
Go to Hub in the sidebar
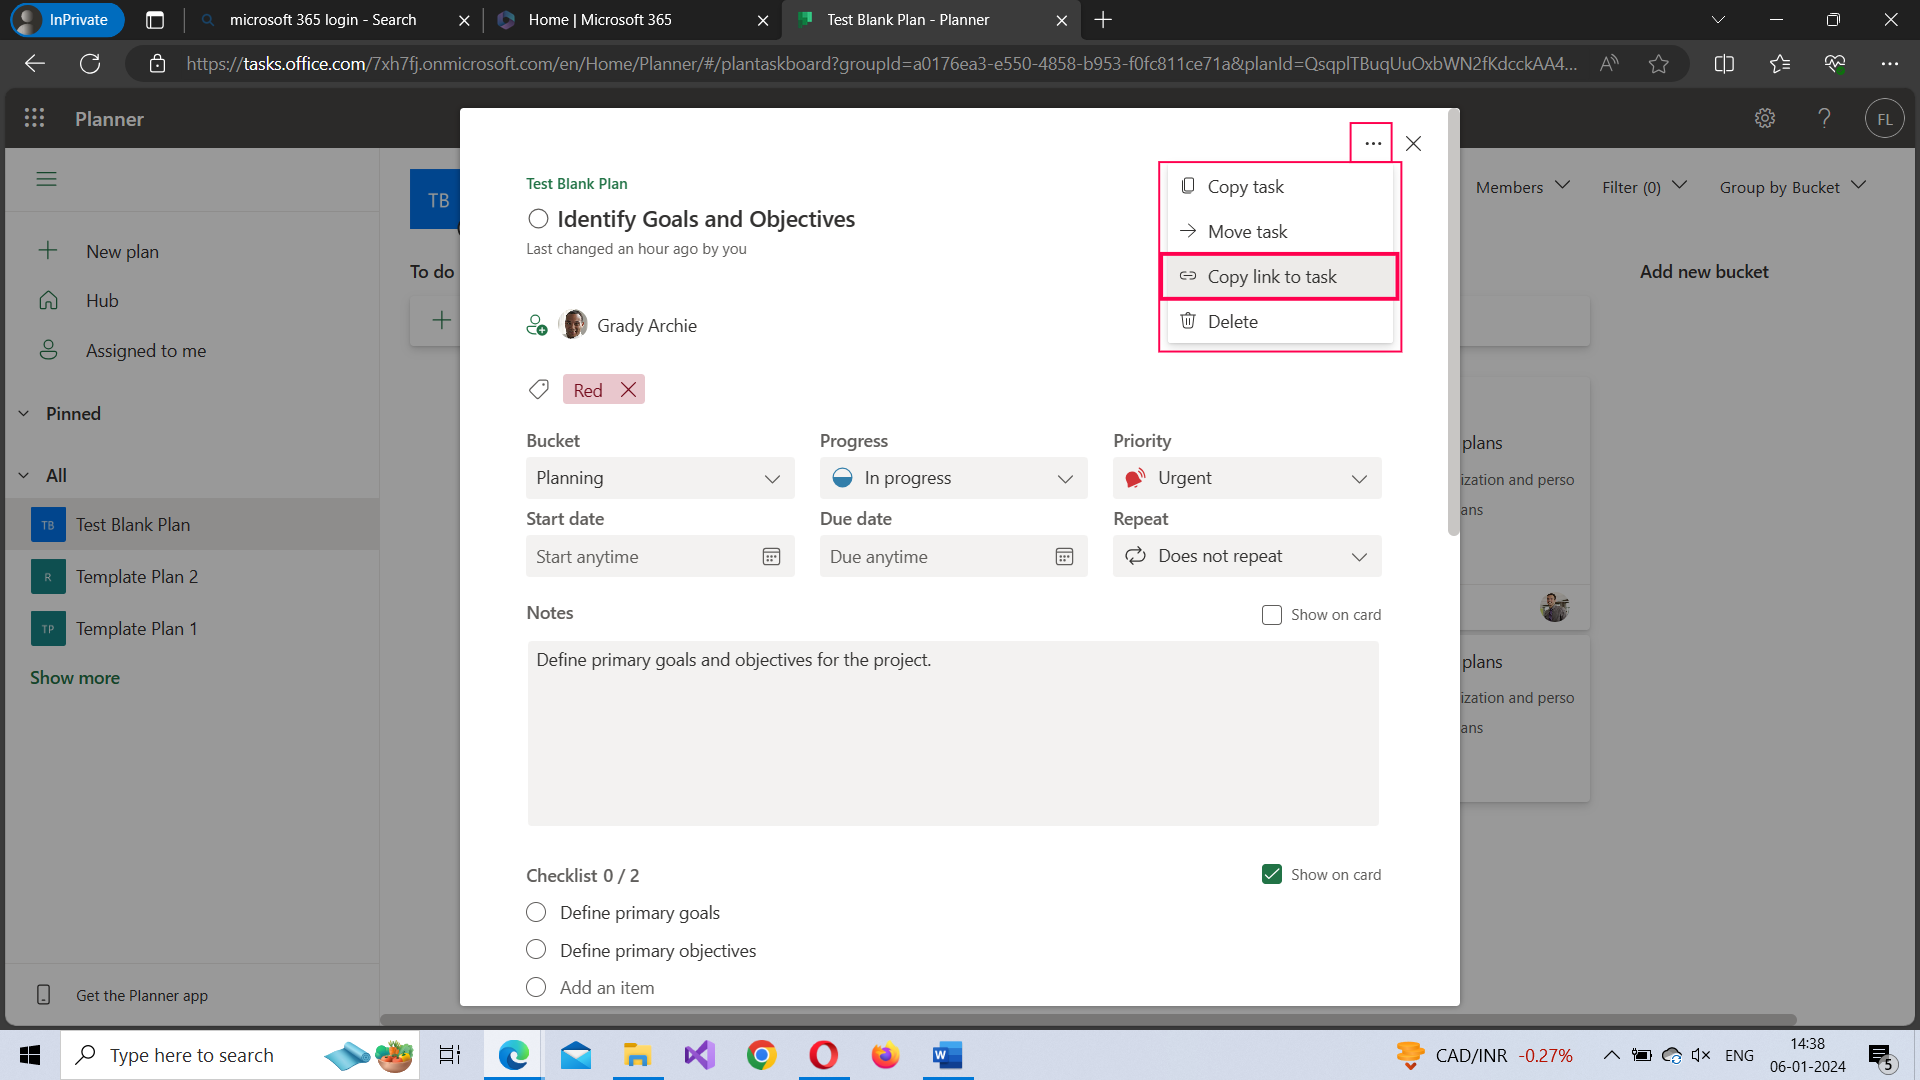click(x=102, y=300)
